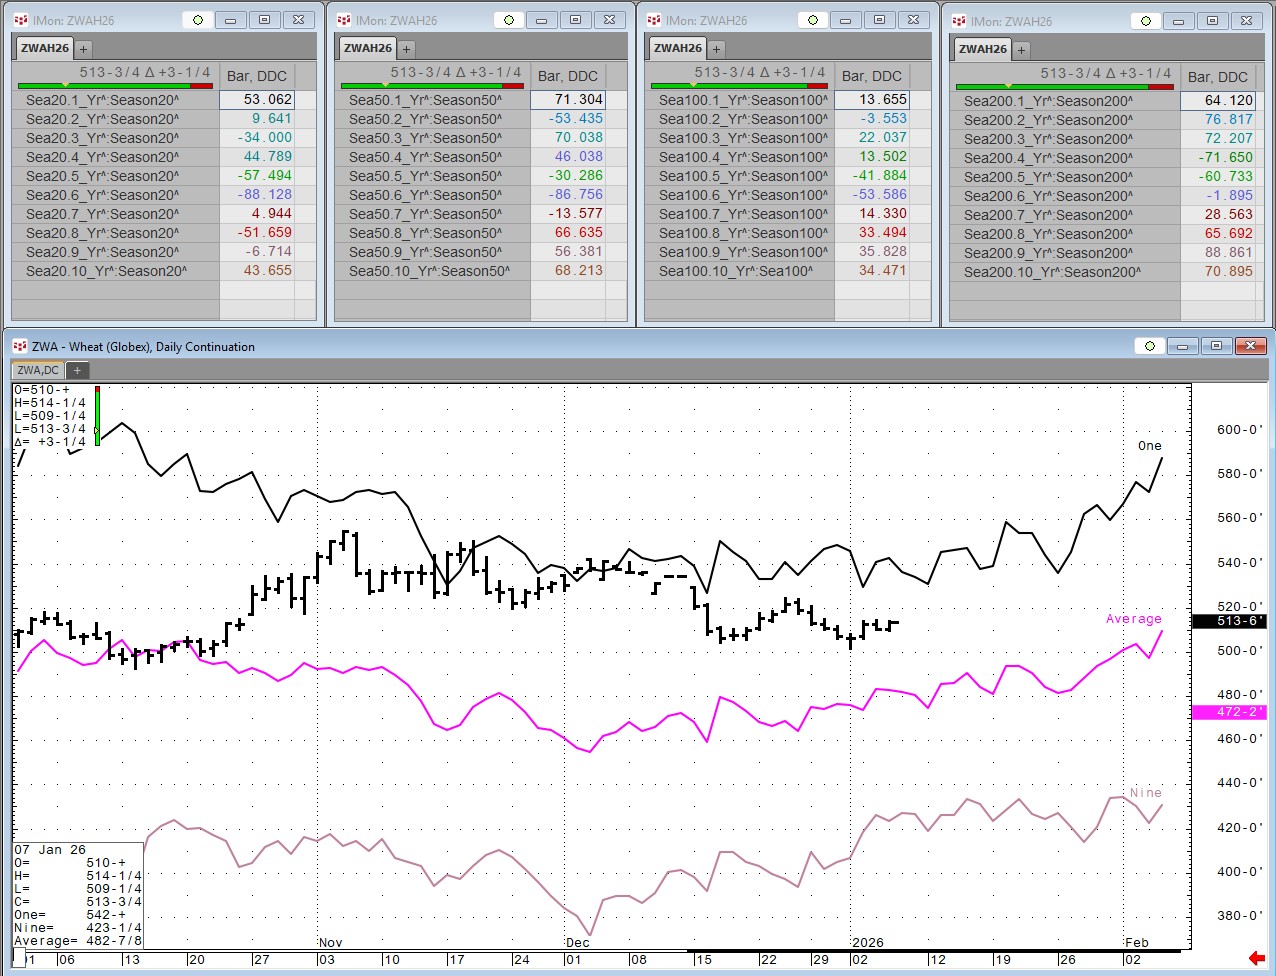Click the Bar, DDC header in Season200 monitor
Viewport: 1276px width, 976px height.
[1217, 77]
